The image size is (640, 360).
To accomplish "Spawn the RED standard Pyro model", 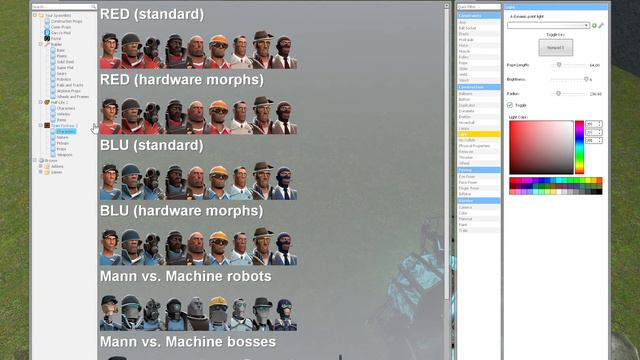I will [x=154, y=50].
